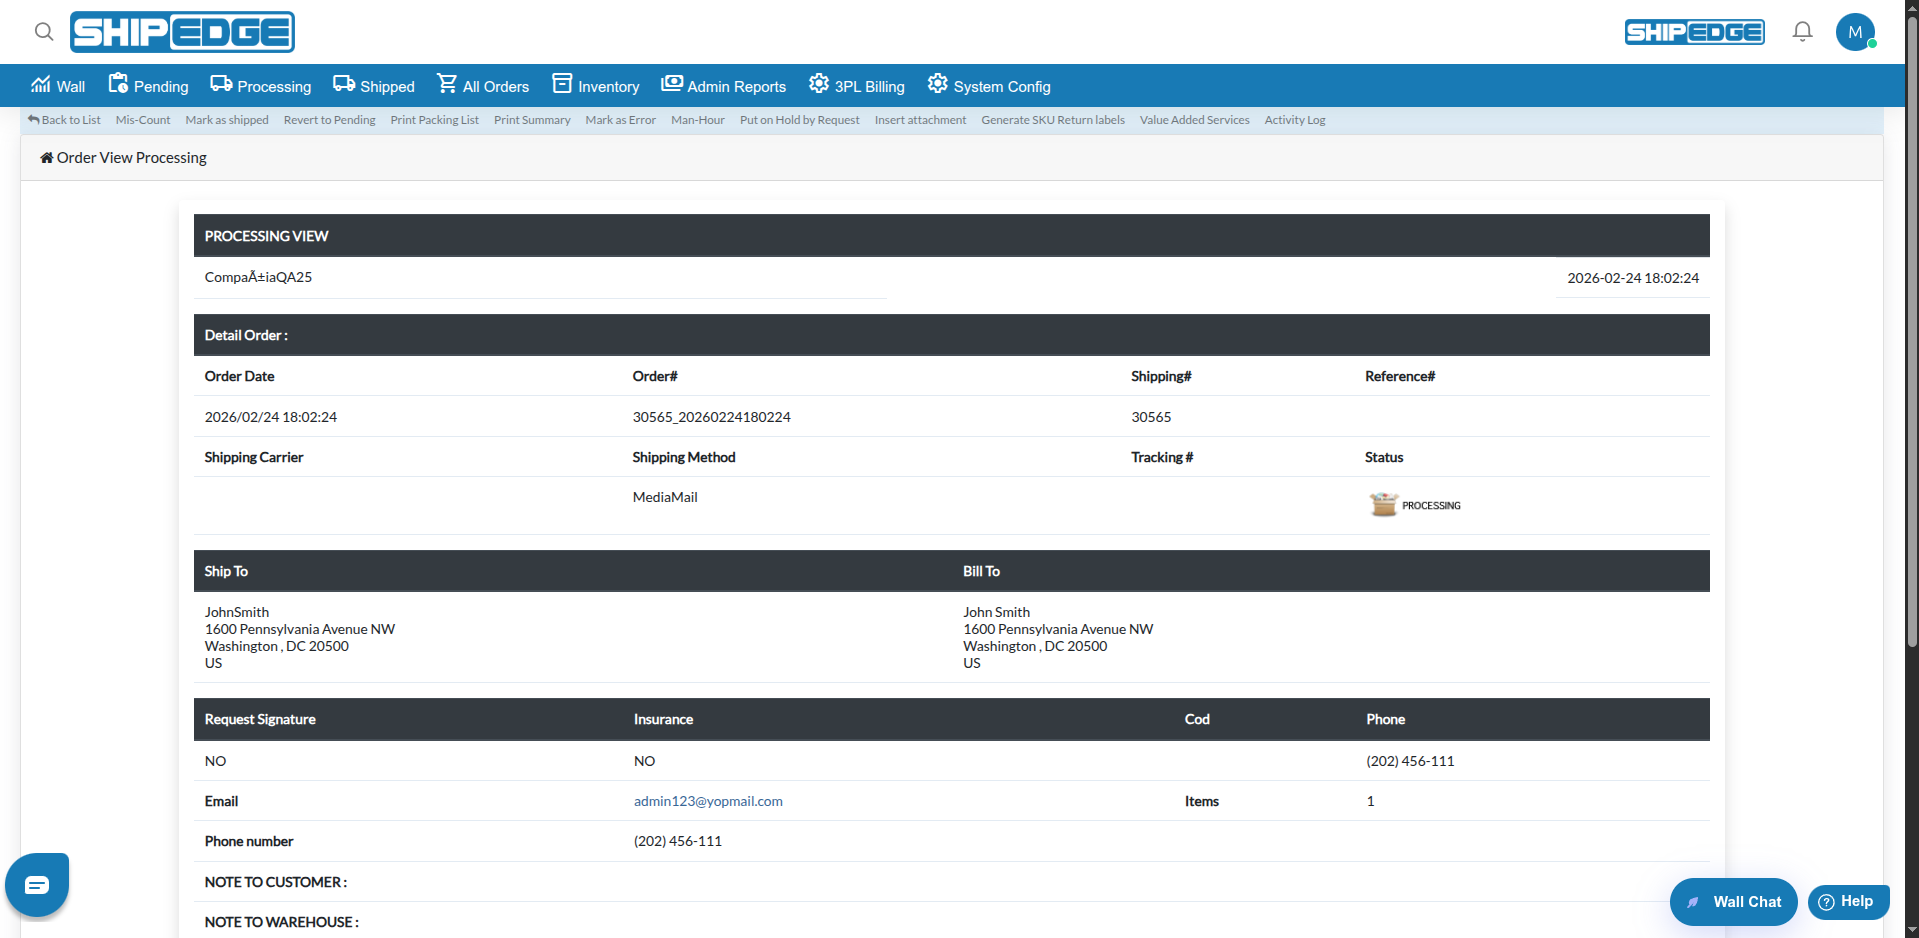Open the Wall Chat button
This screenshot has height=938, width=1919.
(1733, 902)
